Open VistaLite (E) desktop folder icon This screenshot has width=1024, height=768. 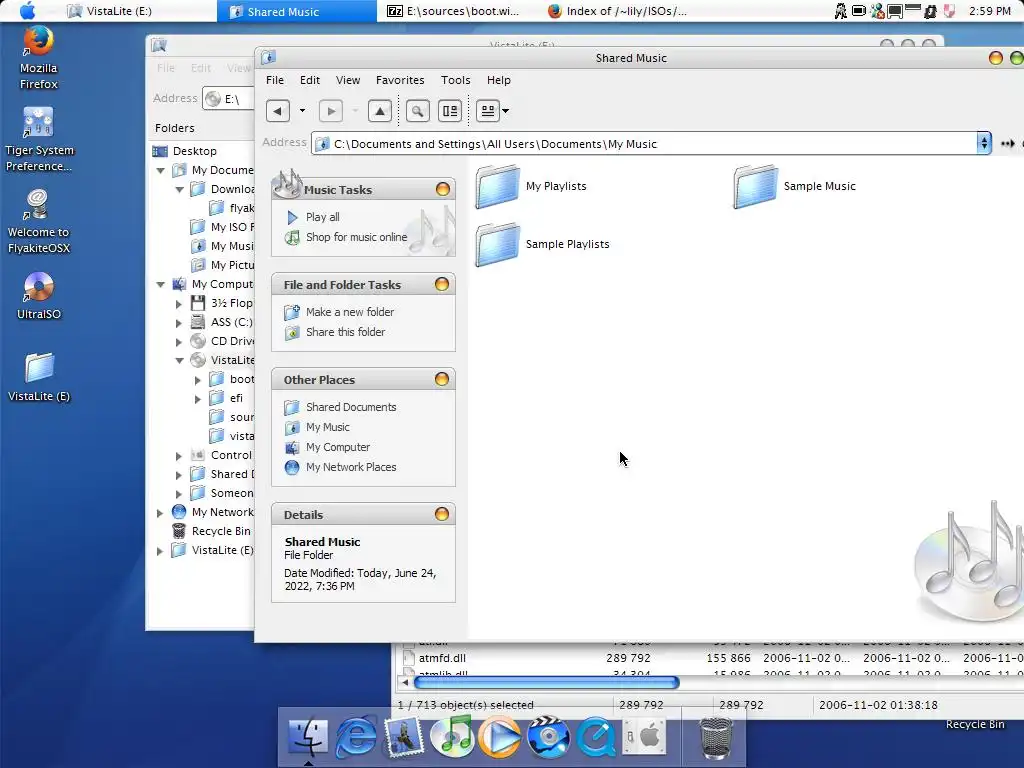[39, 377]
